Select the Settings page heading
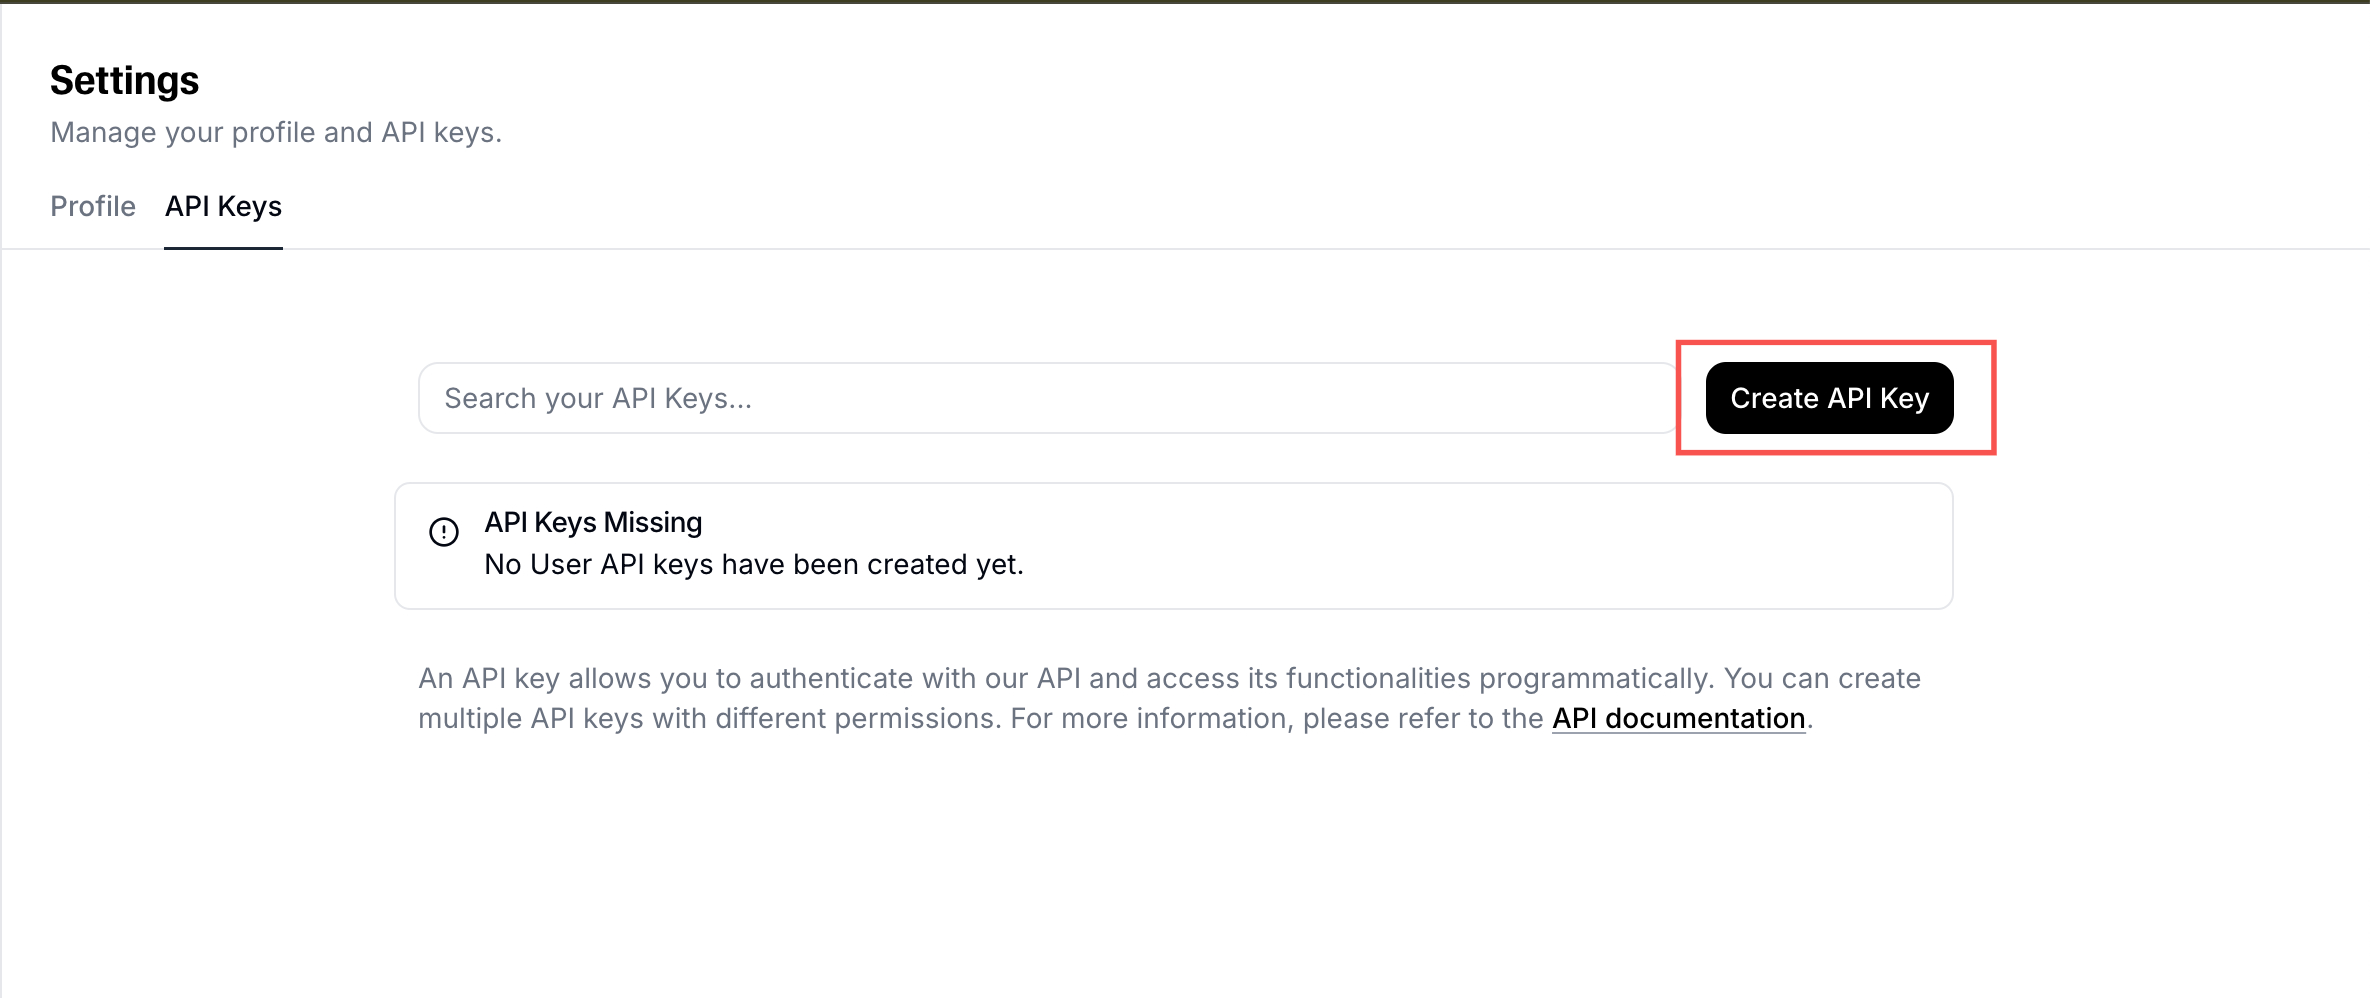 point(124,80)
